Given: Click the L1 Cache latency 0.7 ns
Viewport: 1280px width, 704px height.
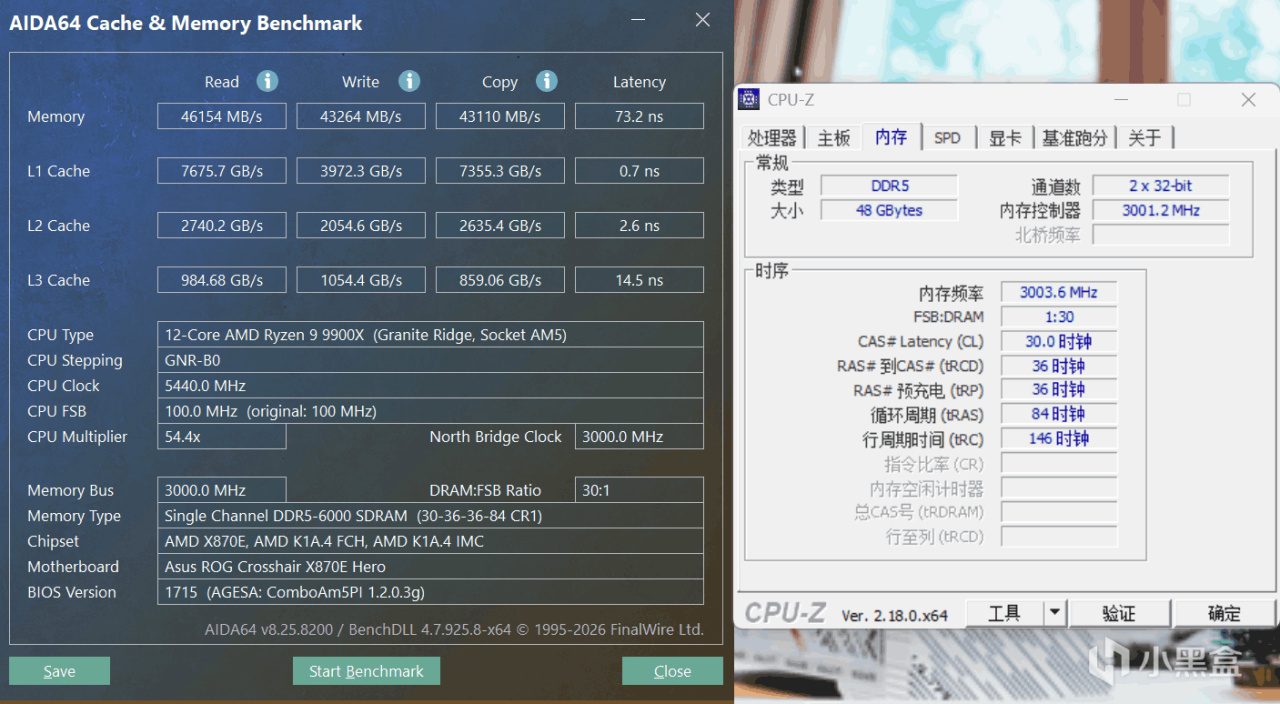Looking at the screenshot, I should [639, 171].
